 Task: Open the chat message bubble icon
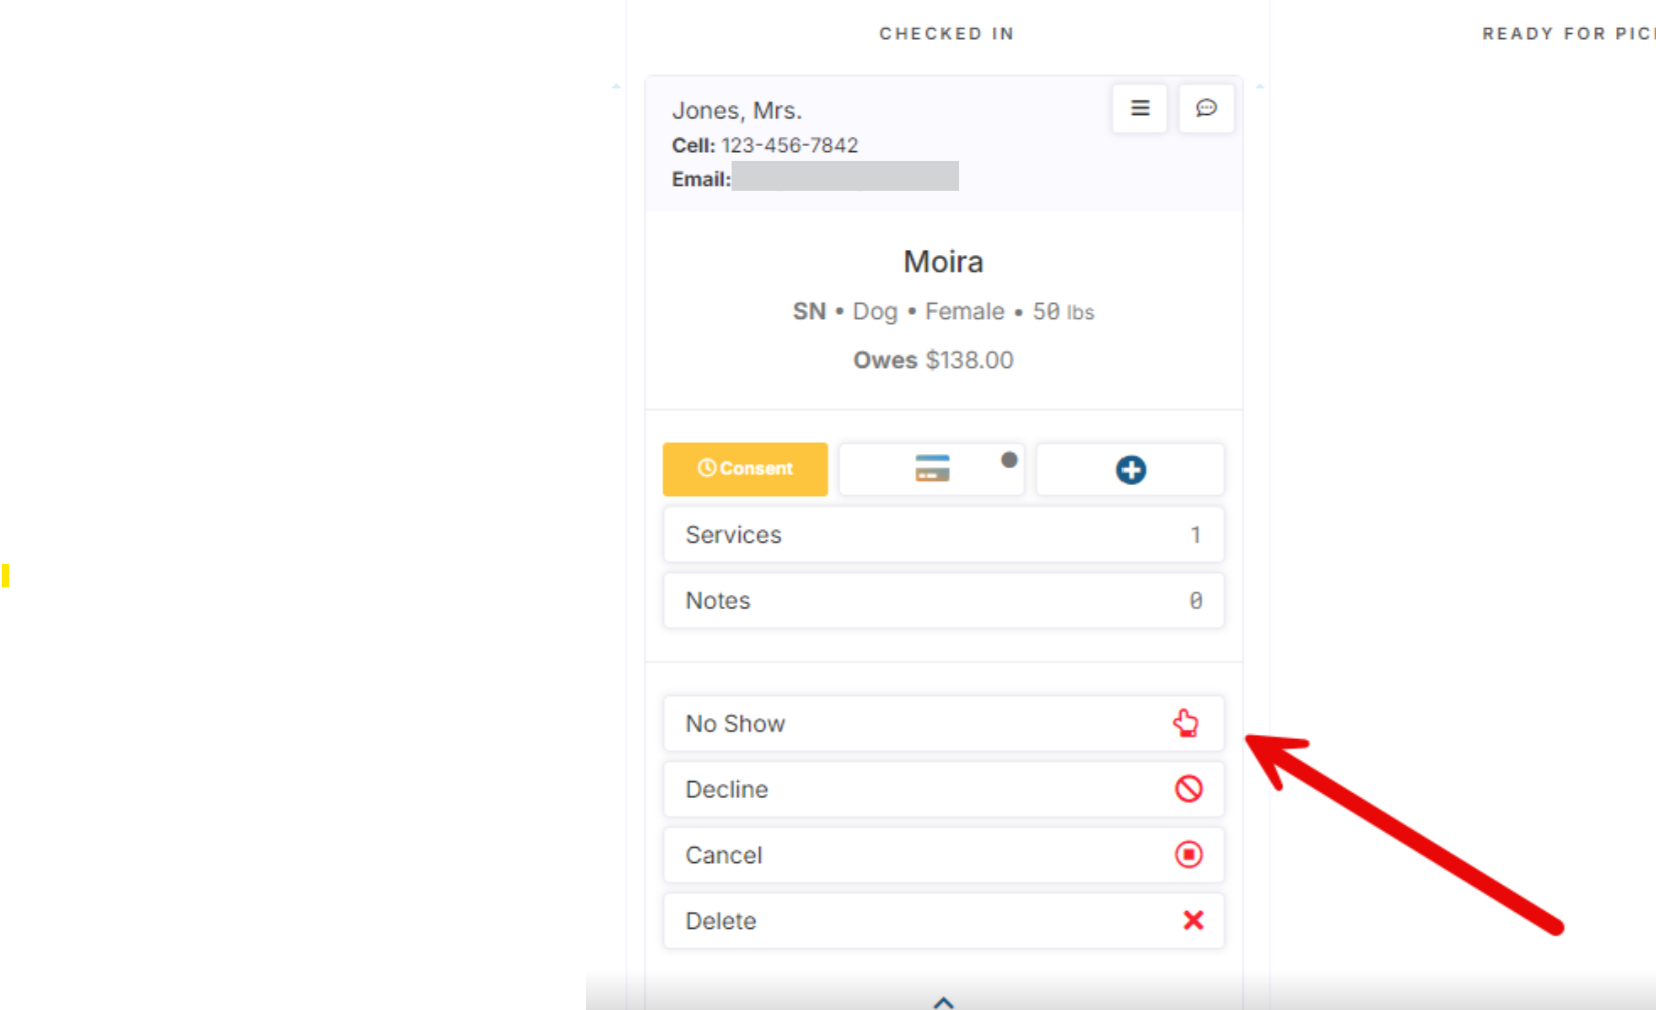[x=1206, y=108]
